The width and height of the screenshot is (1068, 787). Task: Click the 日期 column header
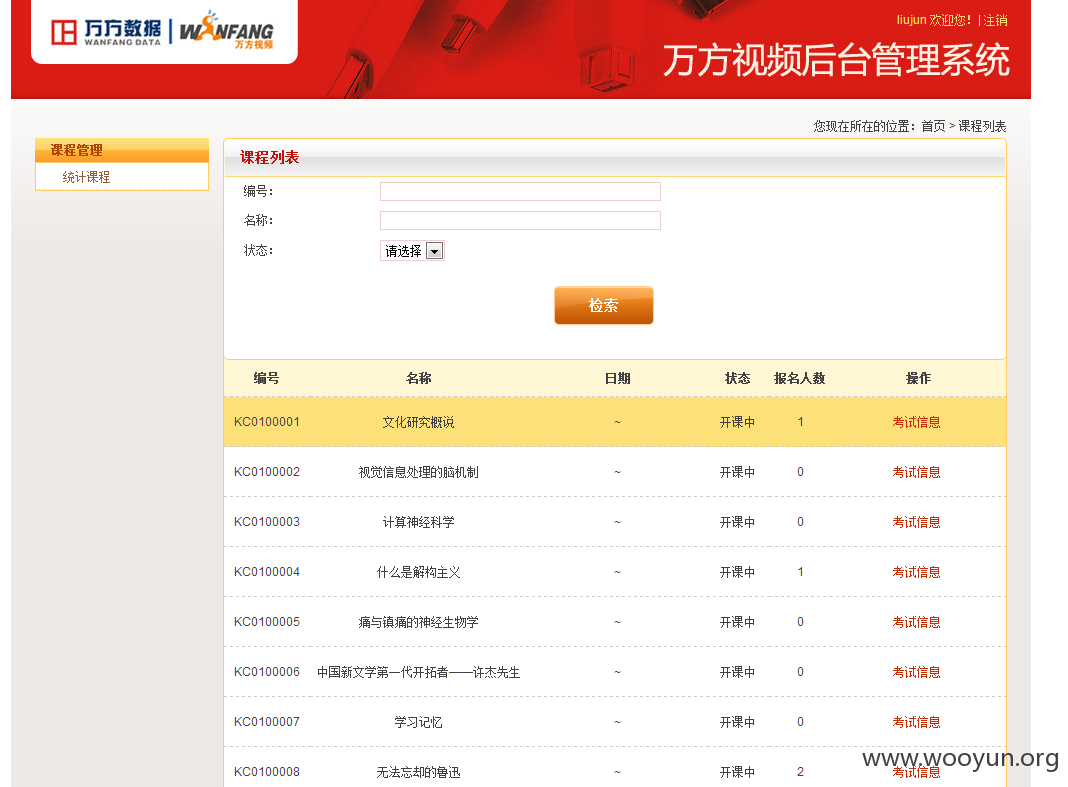618,378
